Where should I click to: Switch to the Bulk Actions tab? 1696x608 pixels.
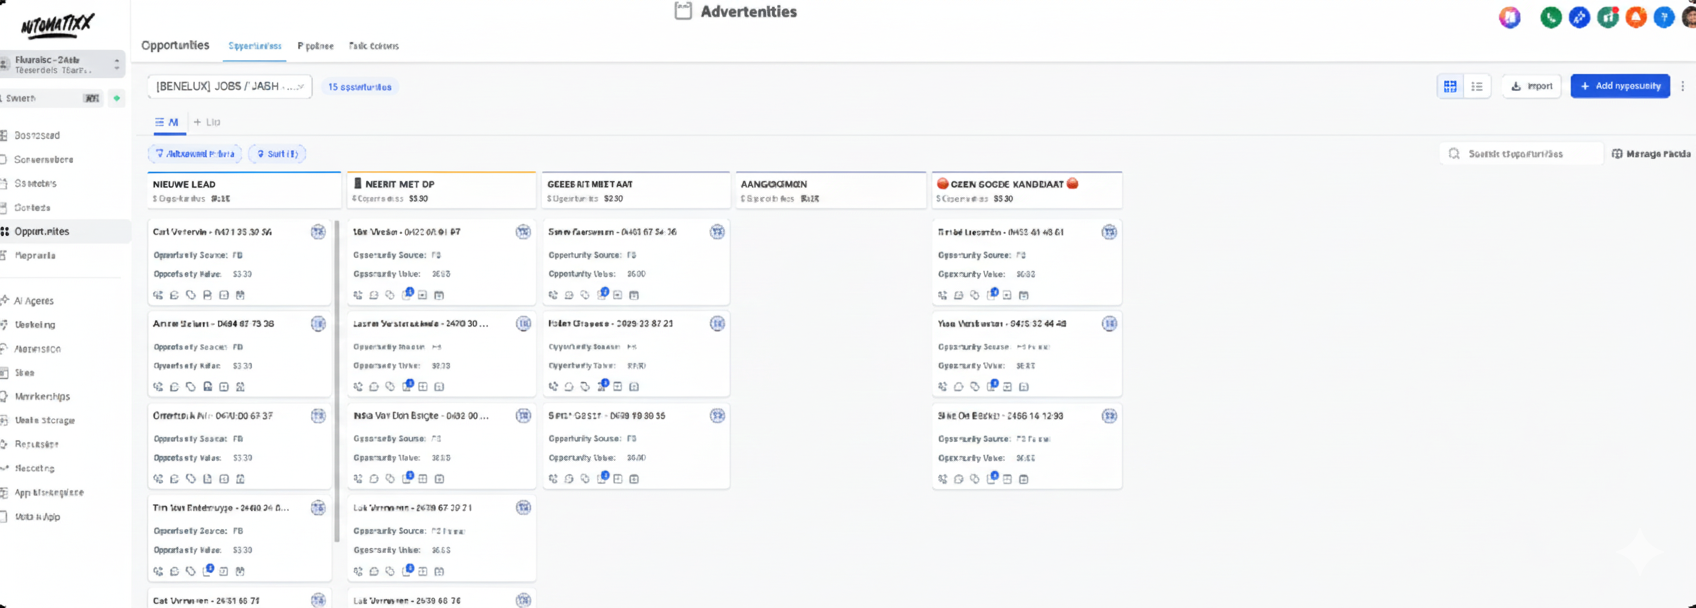tap(374, 46)
